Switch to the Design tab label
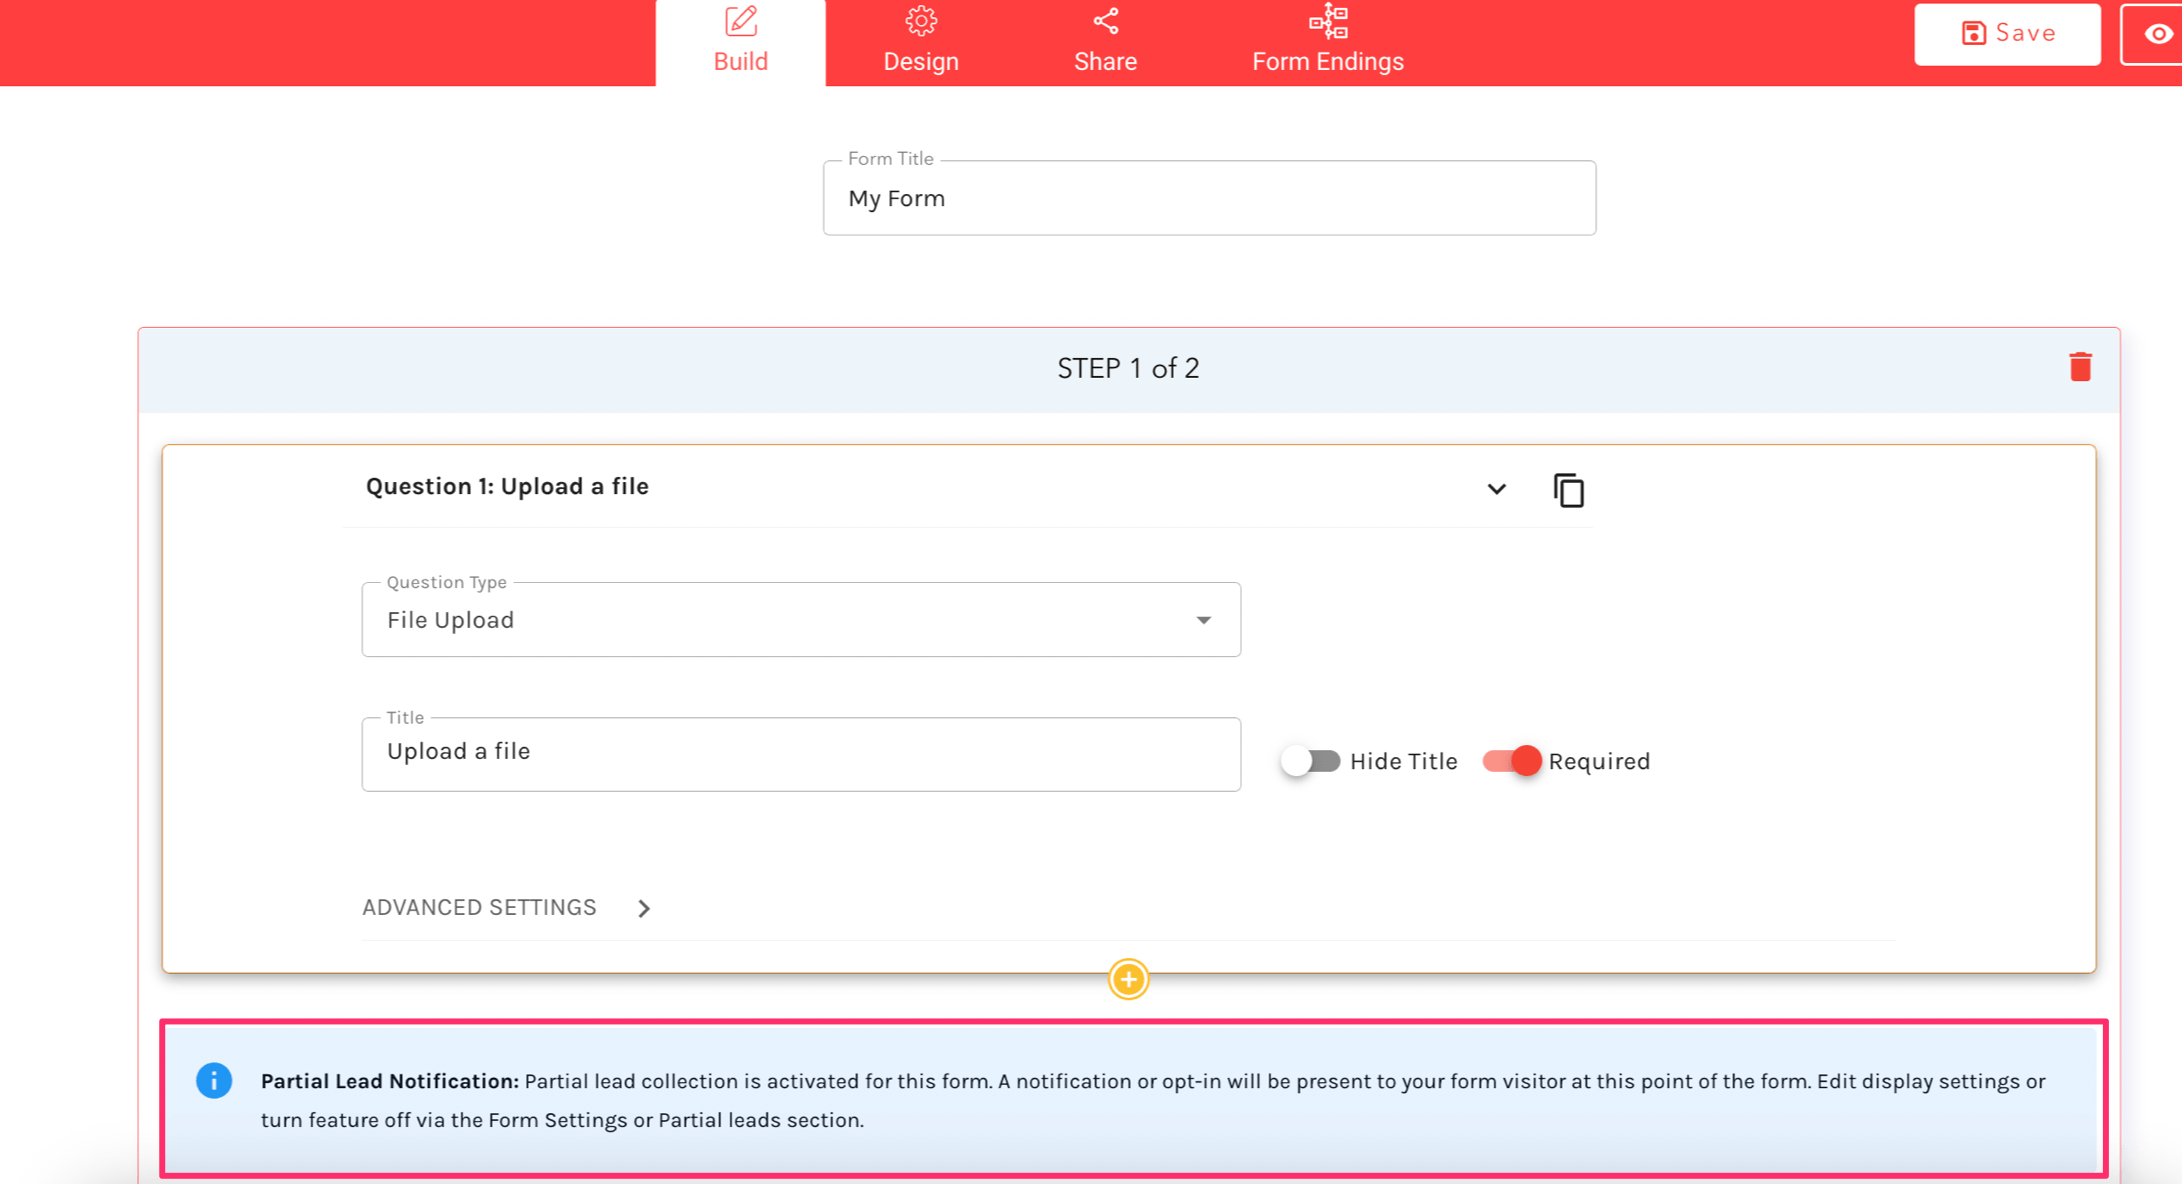The image size is (2182, 1184). pyautogui.click(x=920, y=61)
